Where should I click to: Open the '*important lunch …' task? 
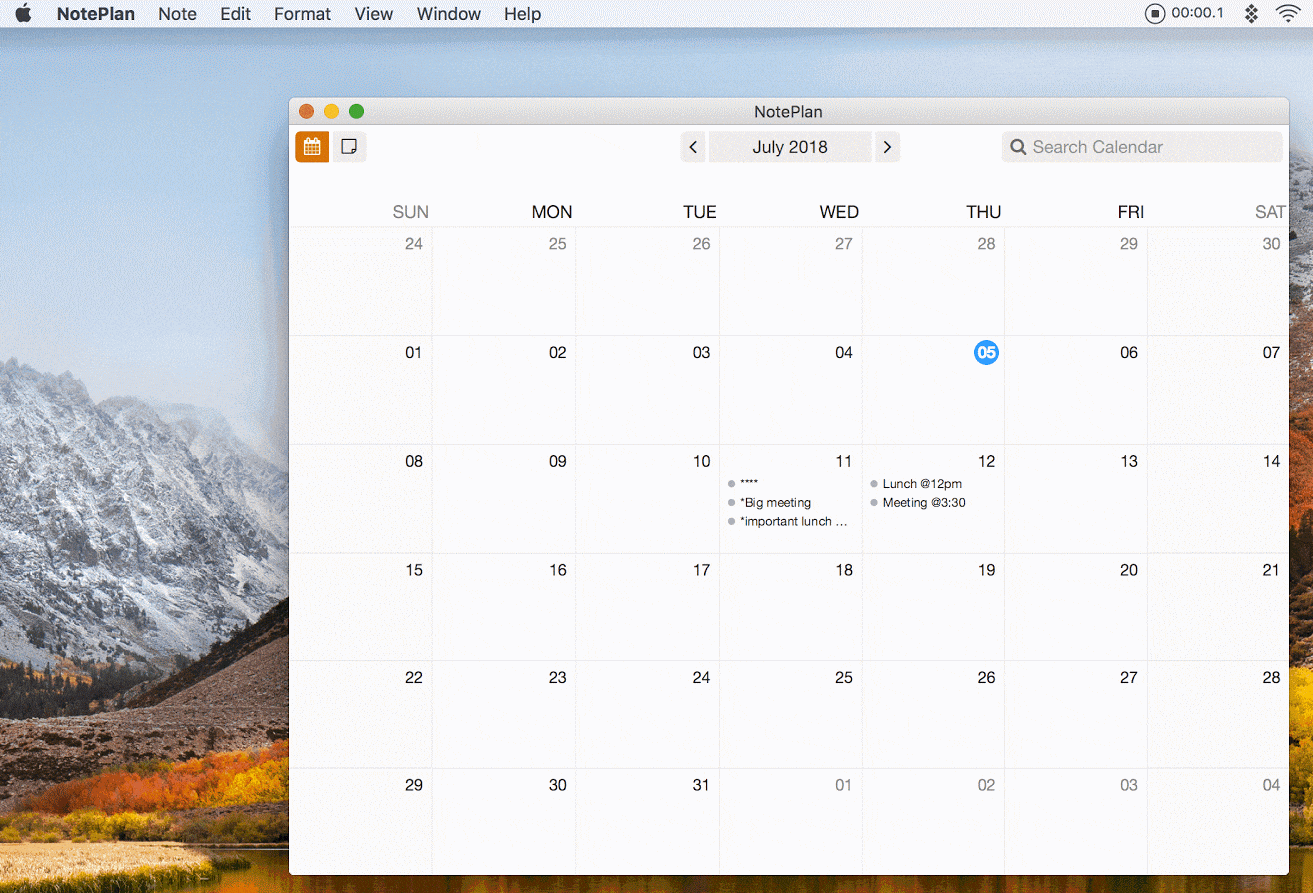(x=794, y=522)
